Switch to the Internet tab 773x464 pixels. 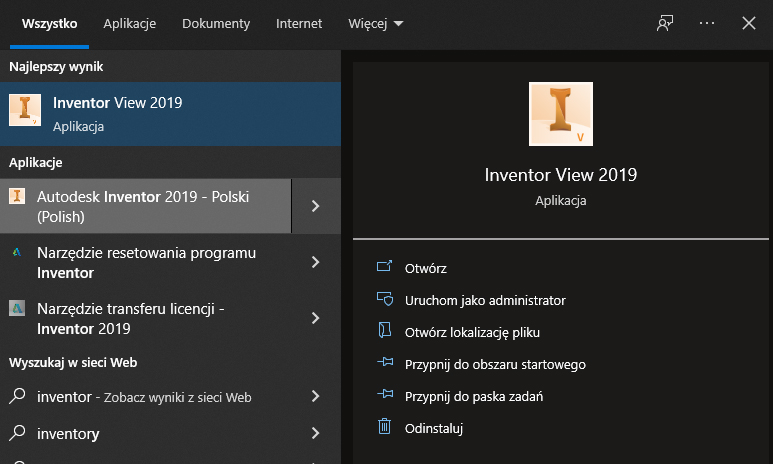click(299, 24)
